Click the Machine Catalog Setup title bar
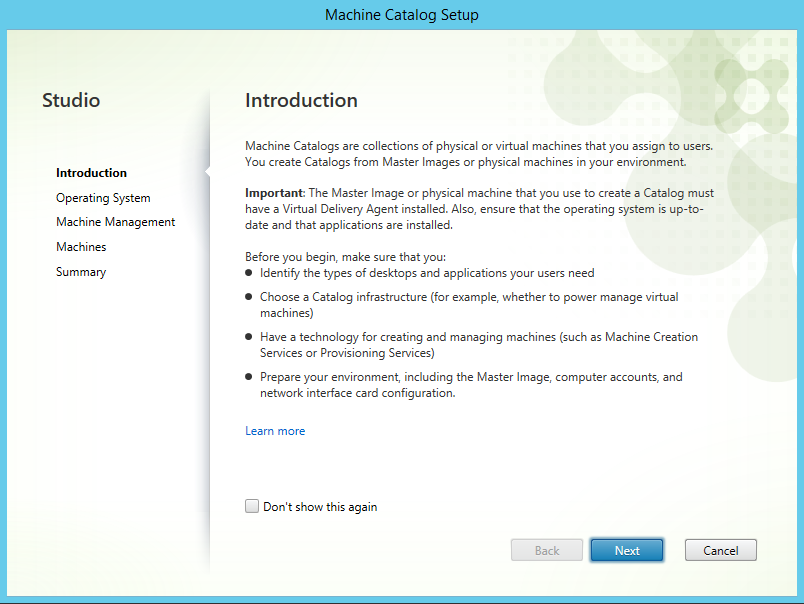804x604 pixels. [402, 15]
